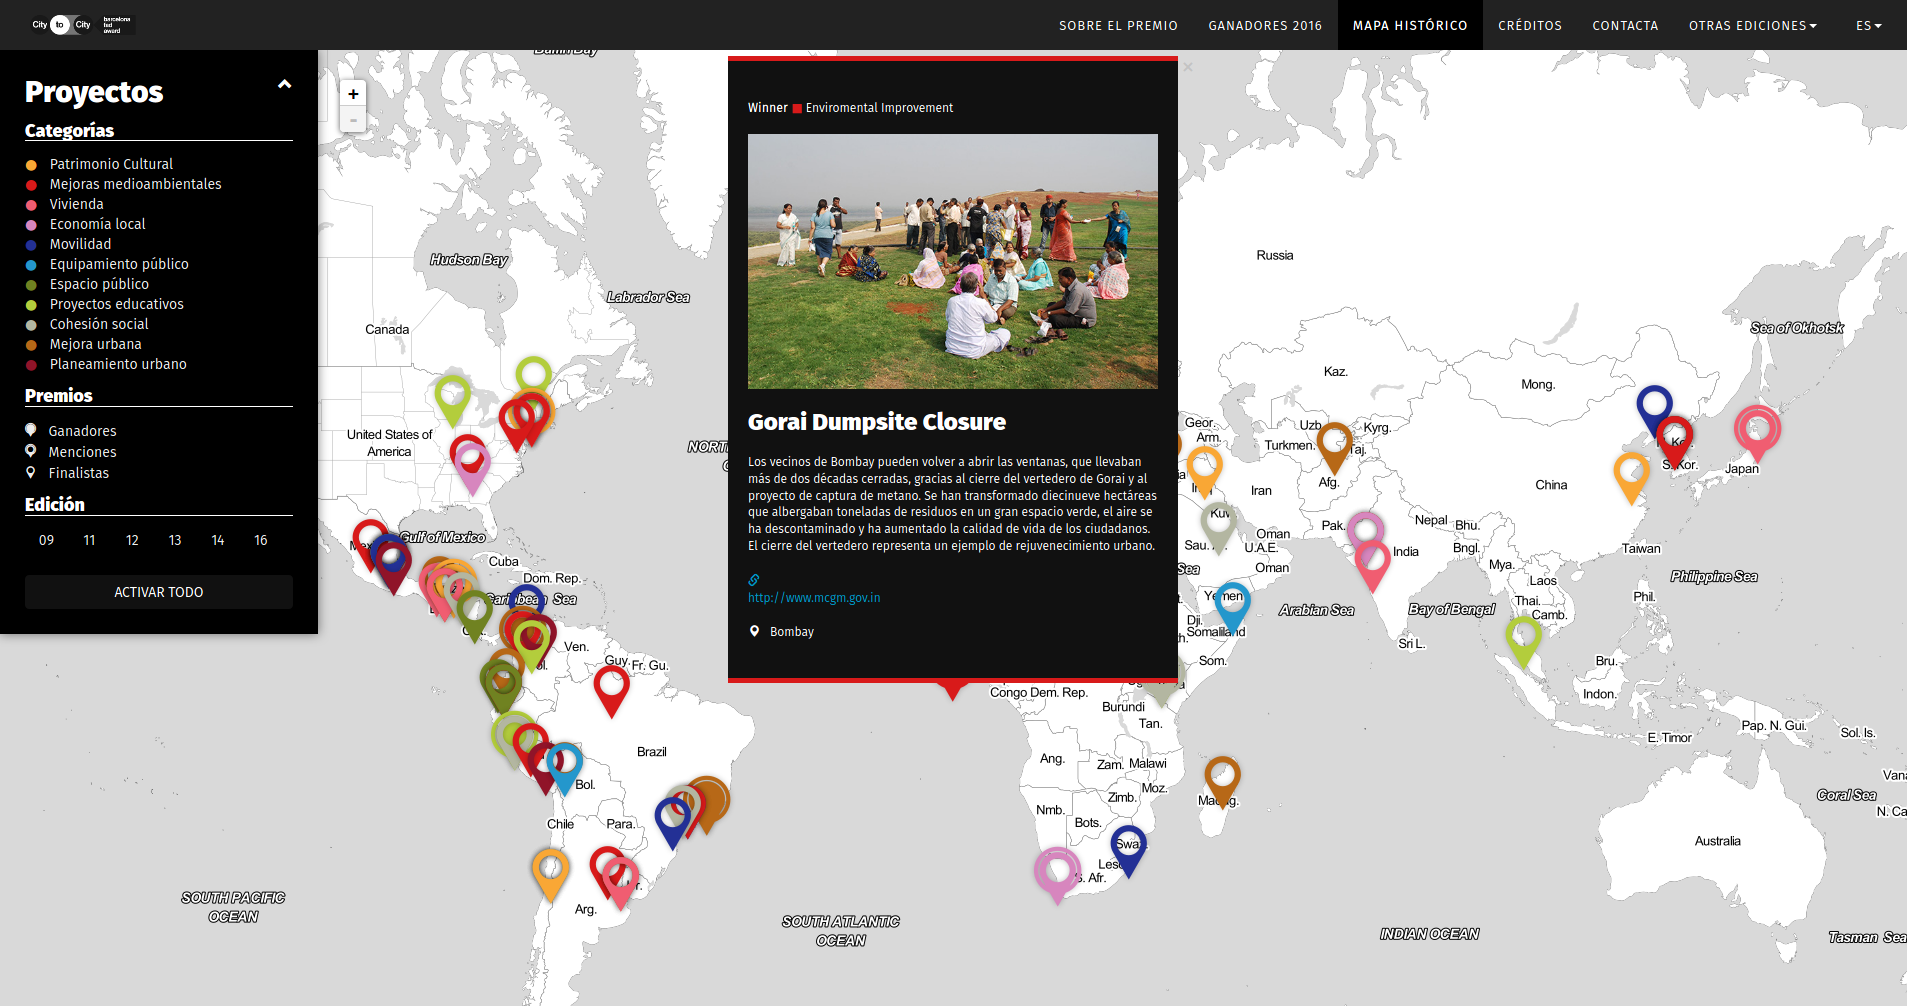The height and width of the screenshot is (1006, 1907).
Task: Select the orange pin over Chile
Action: [x=550, y=868]
